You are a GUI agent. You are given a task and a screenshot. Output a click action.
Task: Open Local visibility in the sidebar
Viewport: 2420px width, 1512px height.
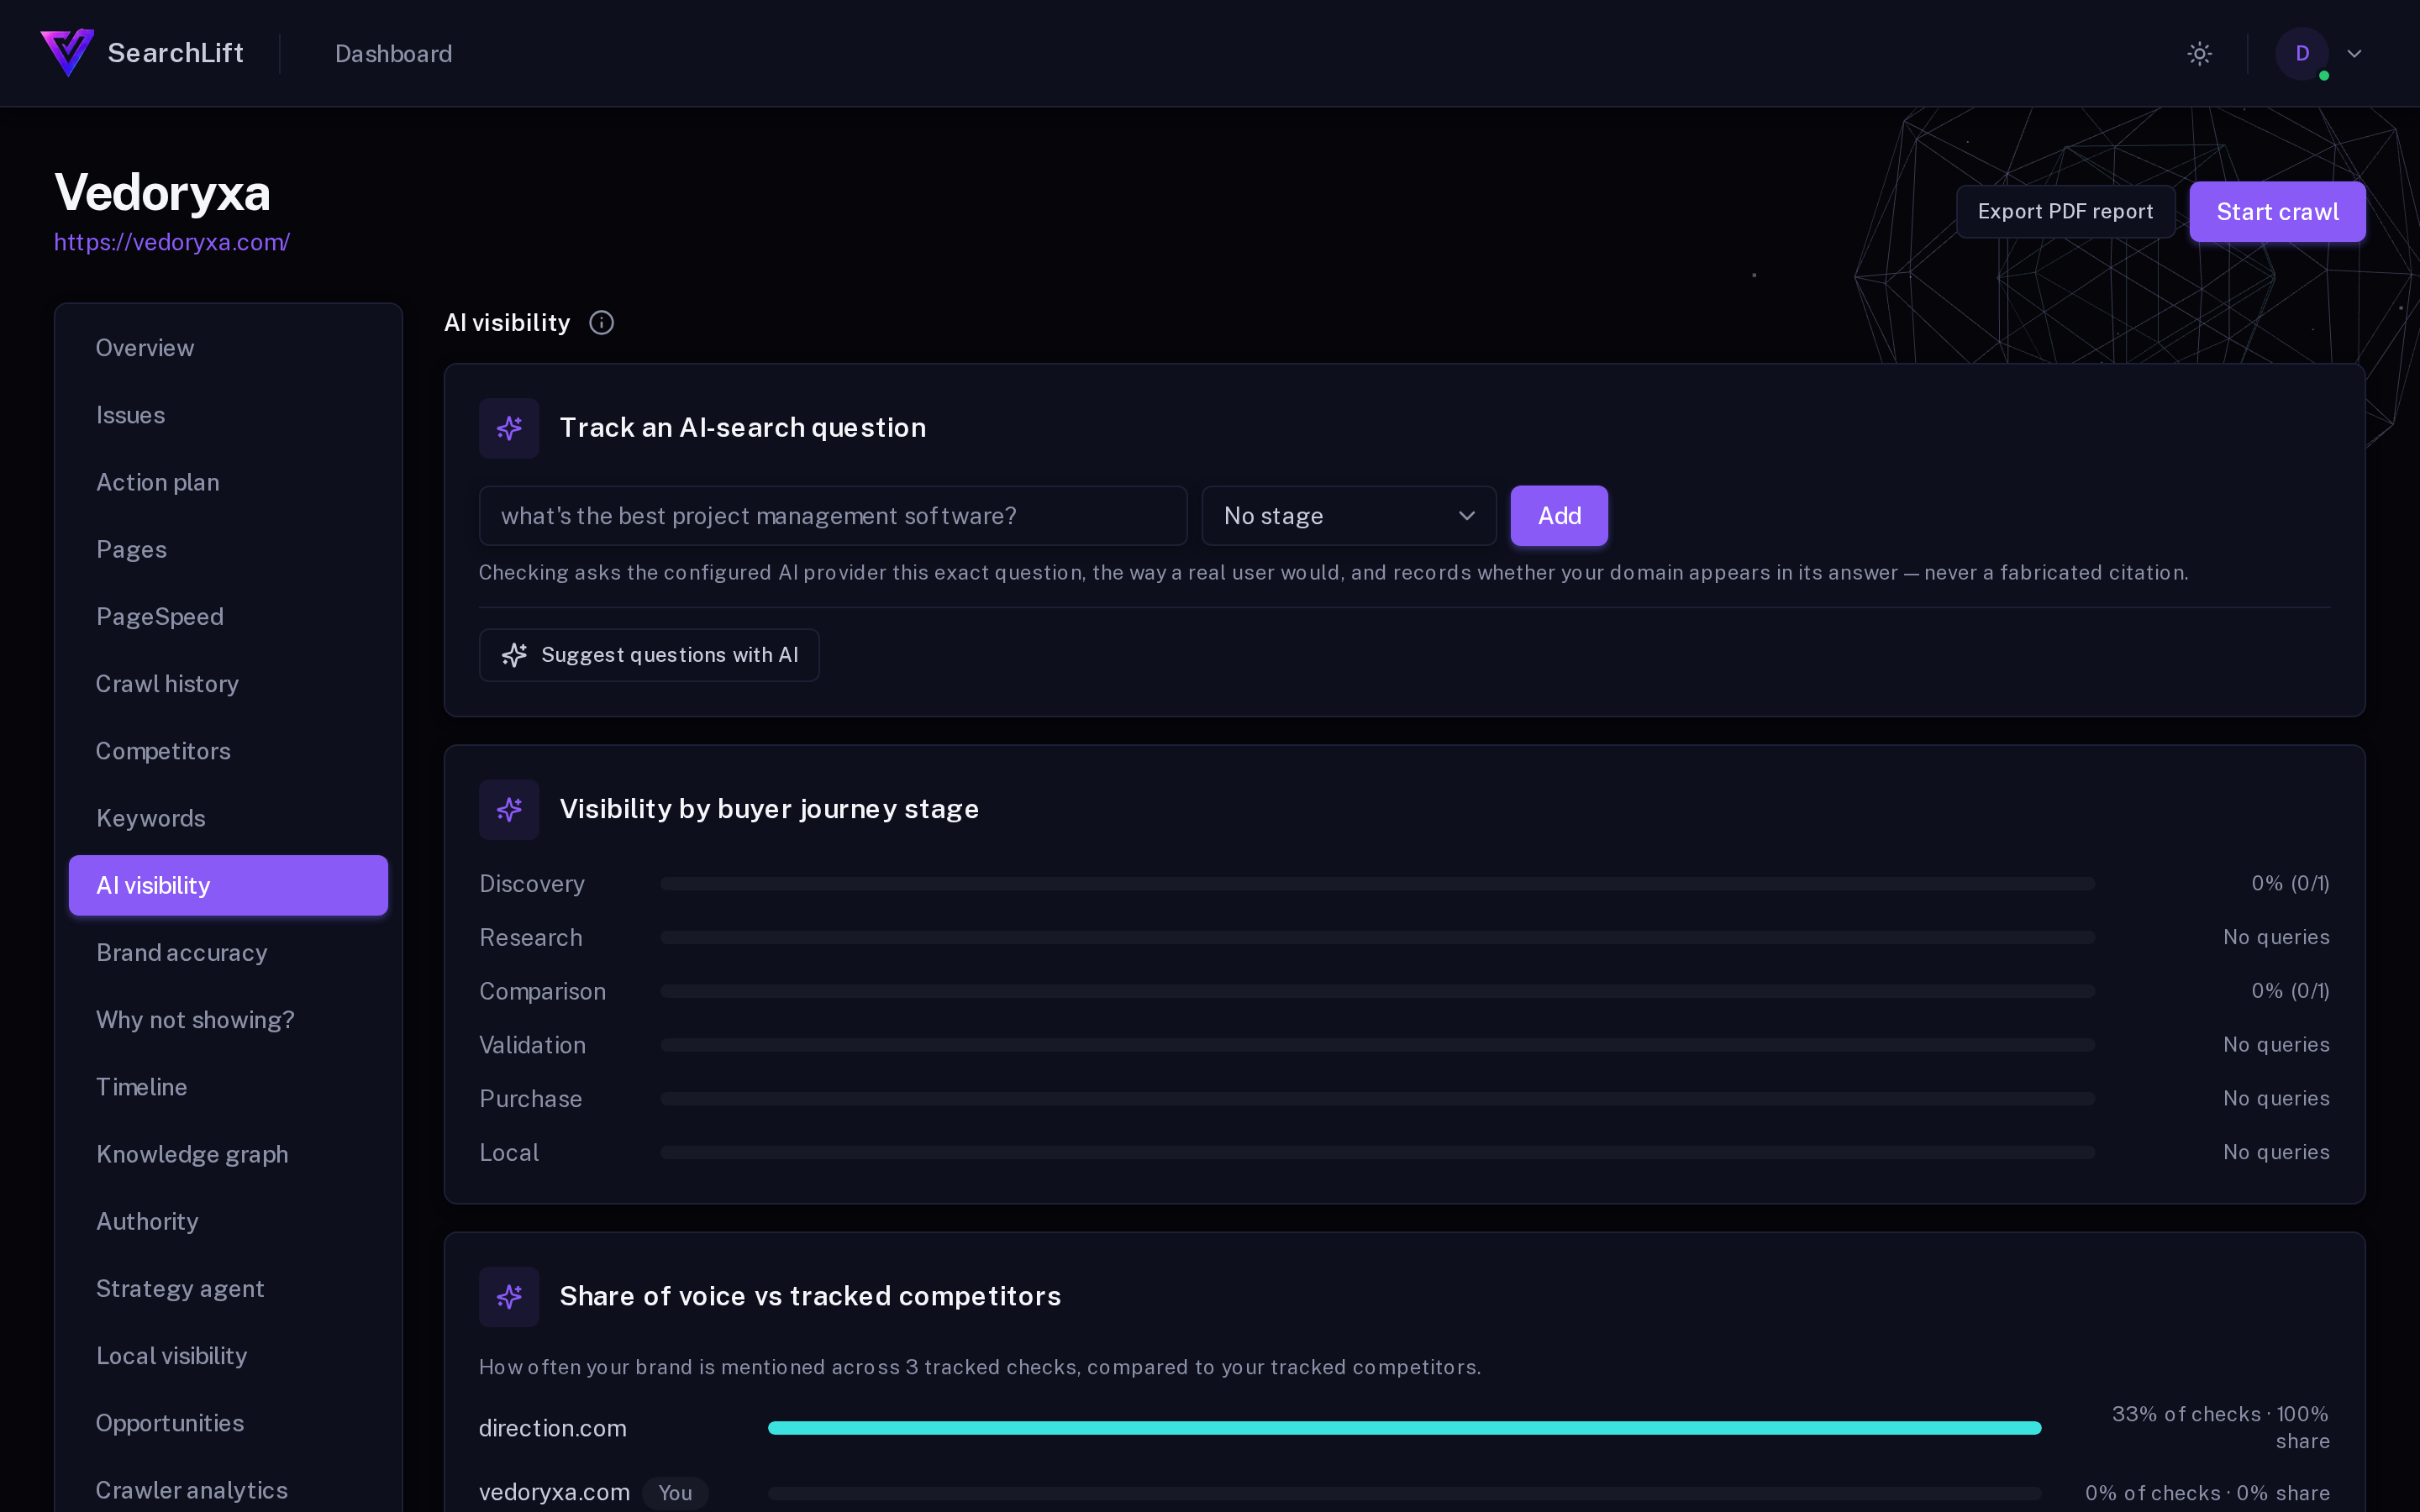(x=228, y=1356)
